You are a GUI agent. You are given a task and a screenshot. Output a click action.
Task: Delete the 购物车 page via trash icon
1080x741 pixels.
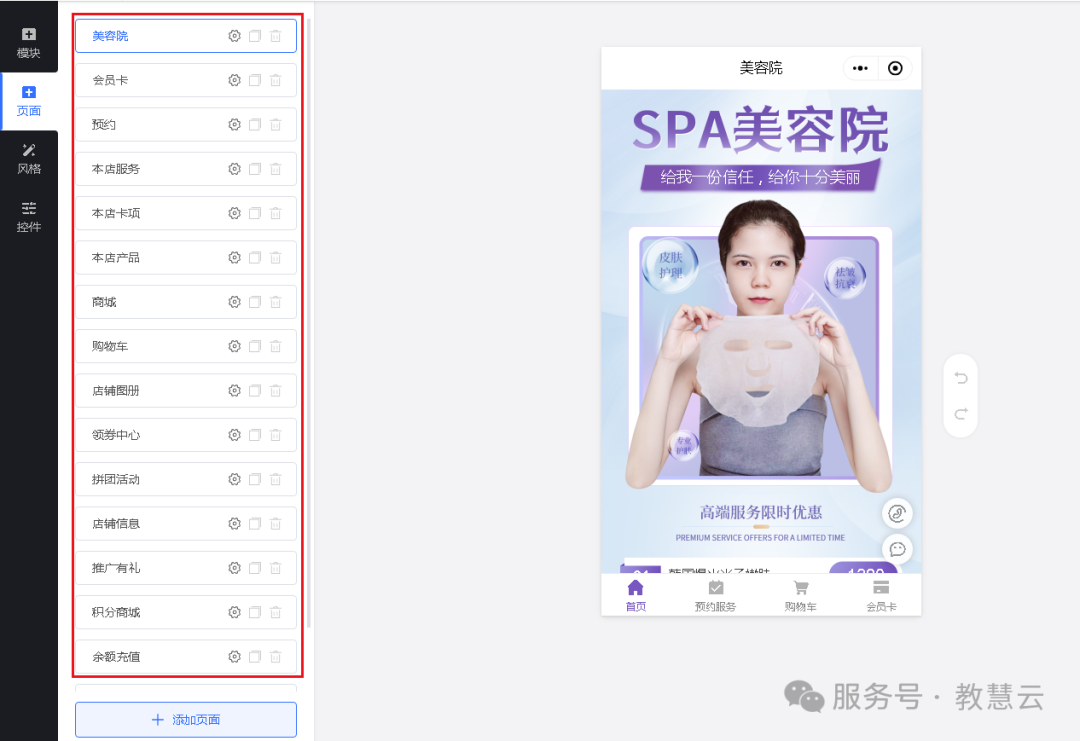276,346
